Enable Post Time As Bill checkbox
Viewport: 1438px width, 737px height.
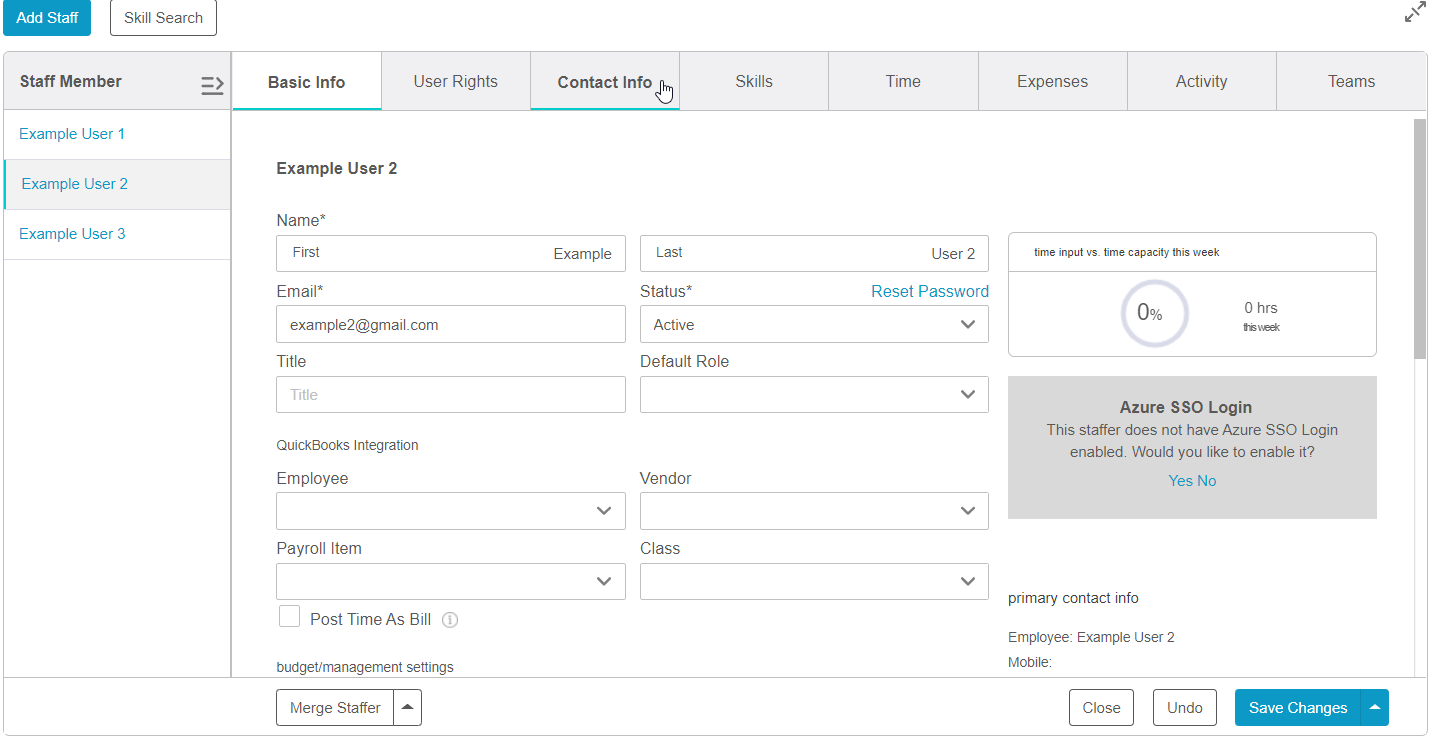pyautogui.click(x=290, y=617)
